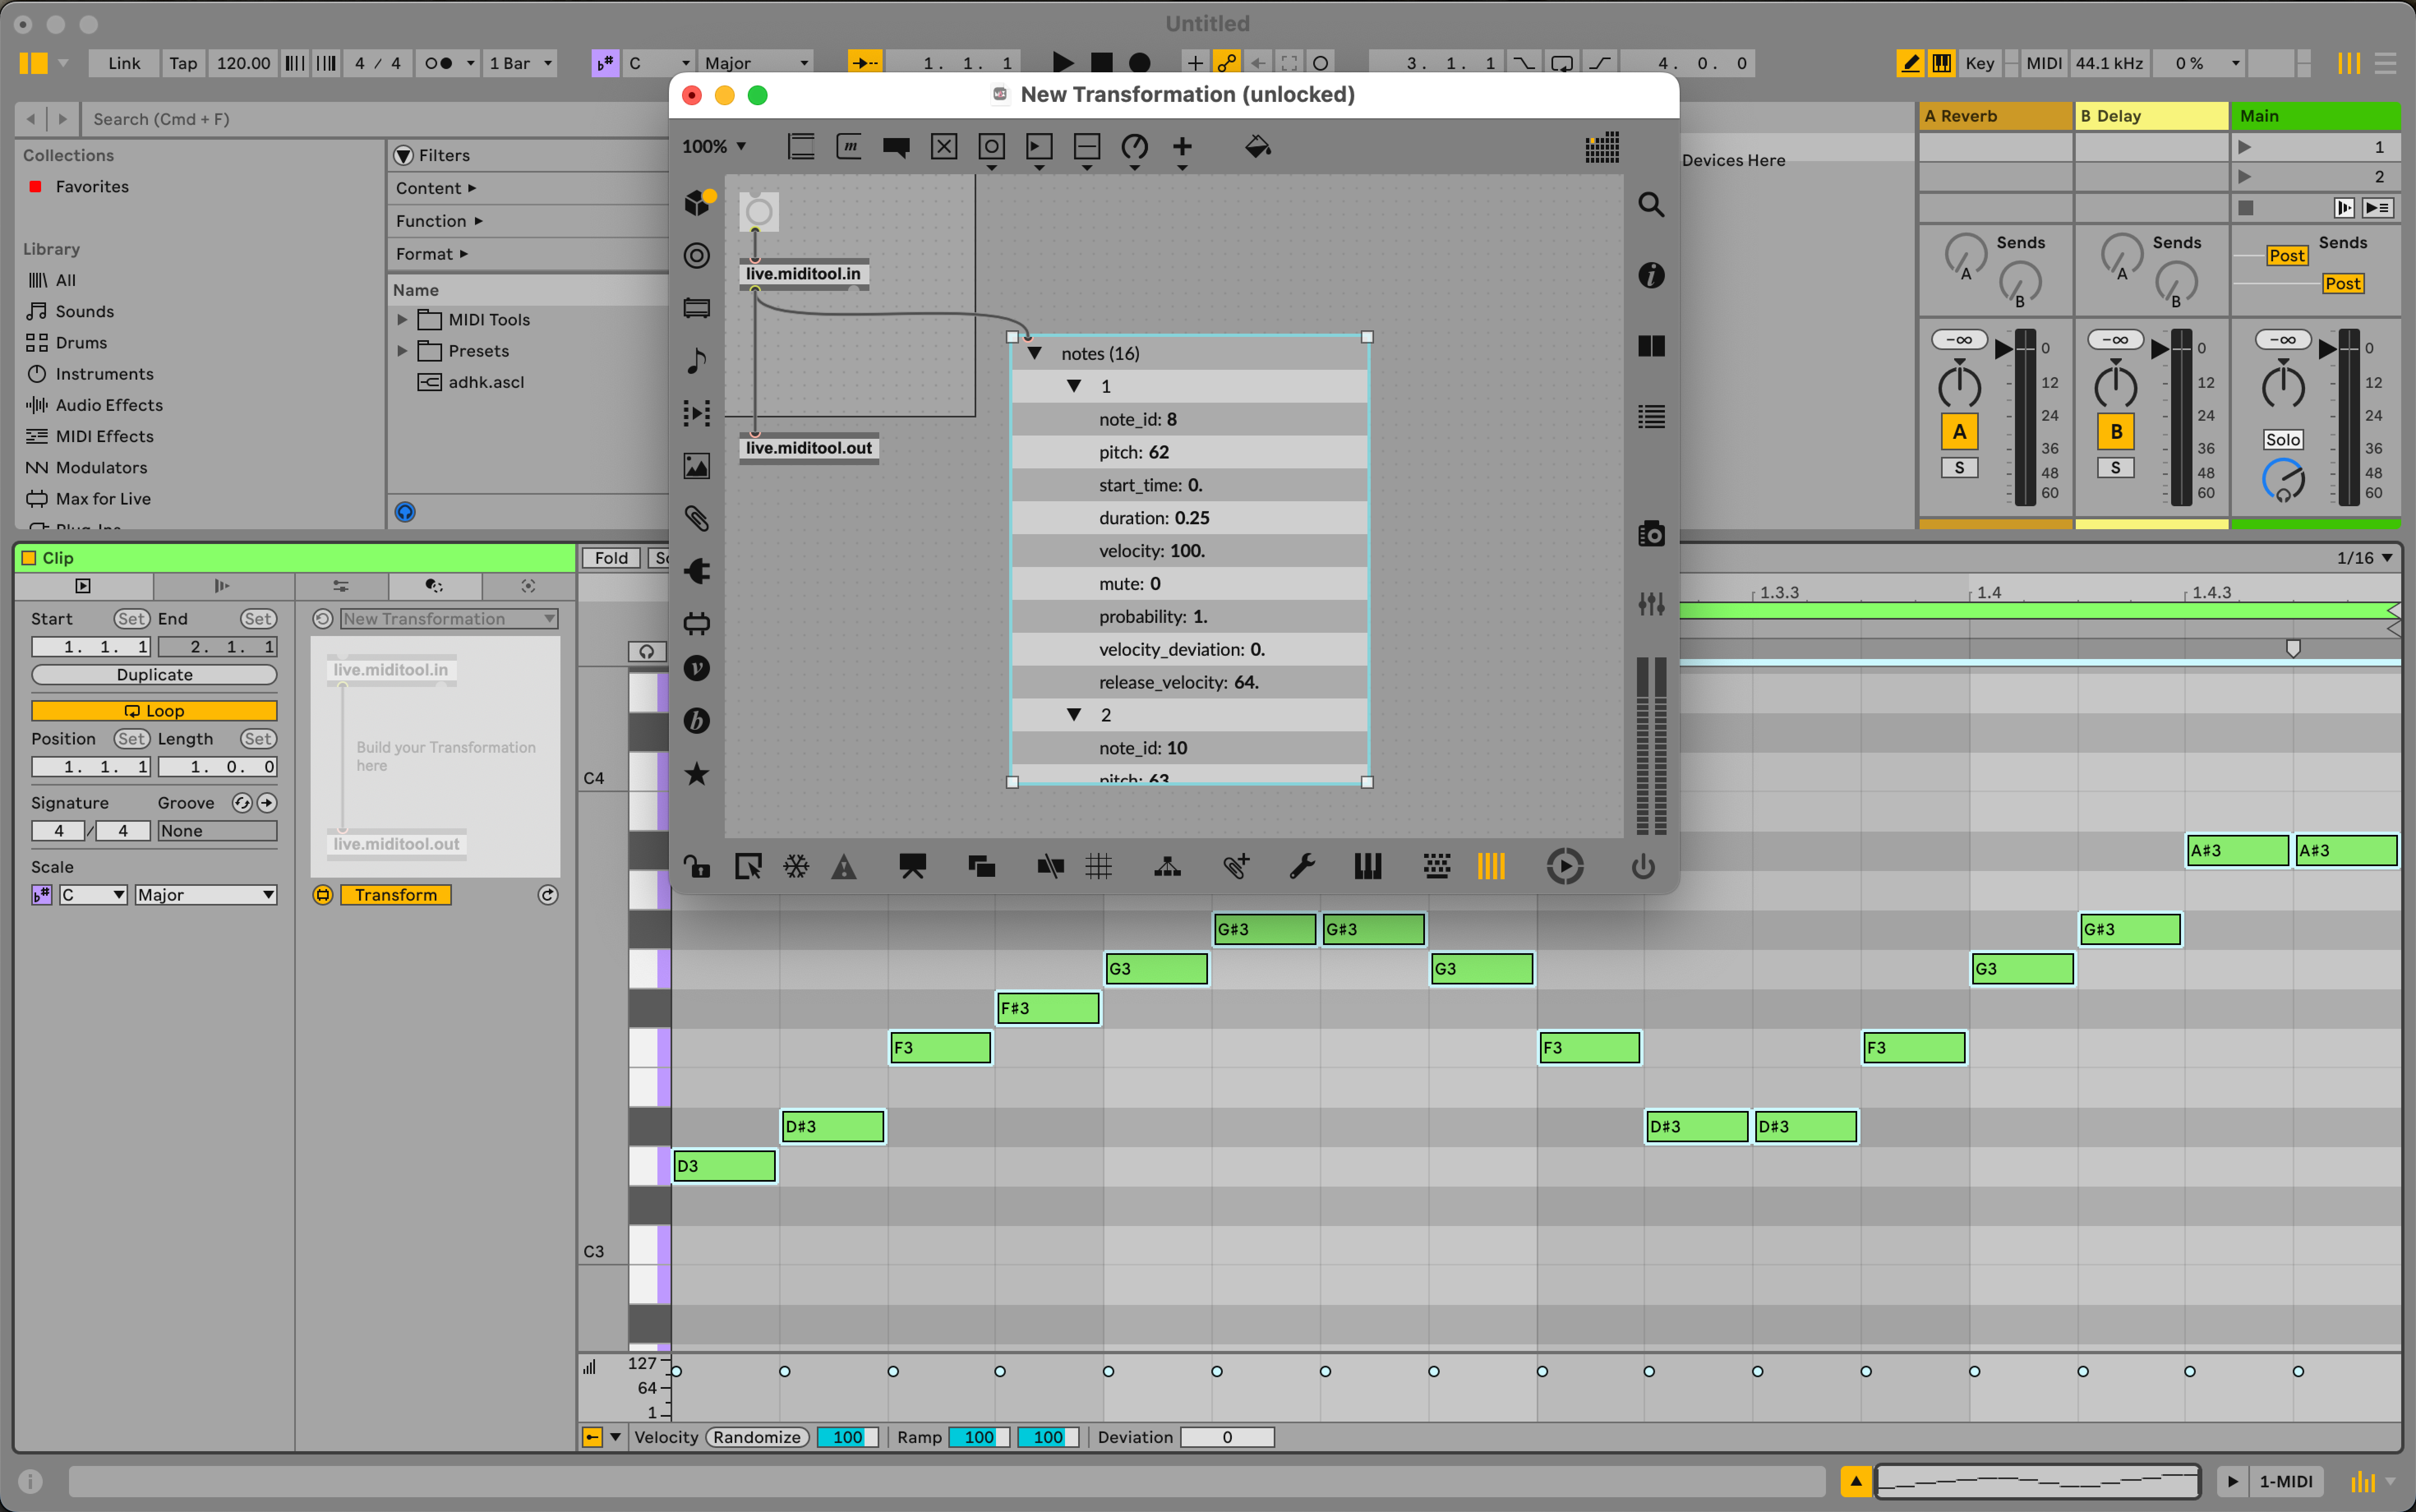
Task: Click the Max search magnifier icon
Action: pyautogui.click(x=1651, y=205)
